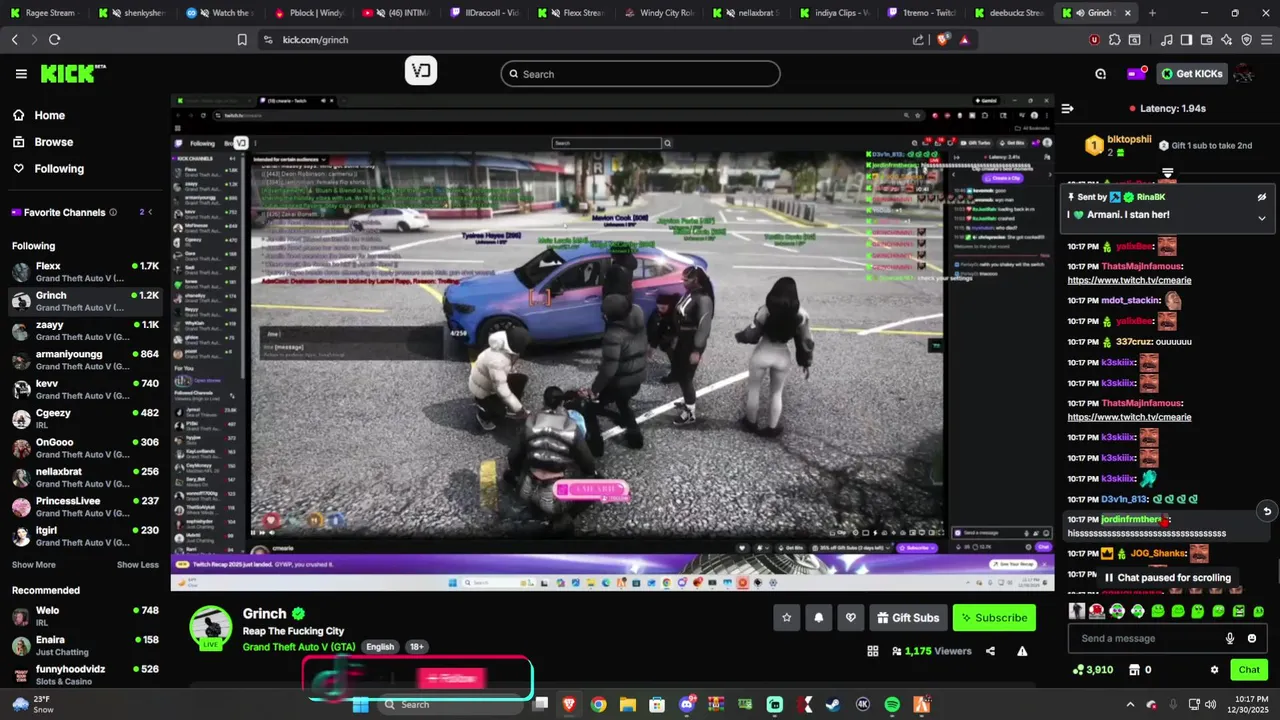1280x720 pixels.
Task: Open the purple wallet card icon
Action: tap(1135, 74)
